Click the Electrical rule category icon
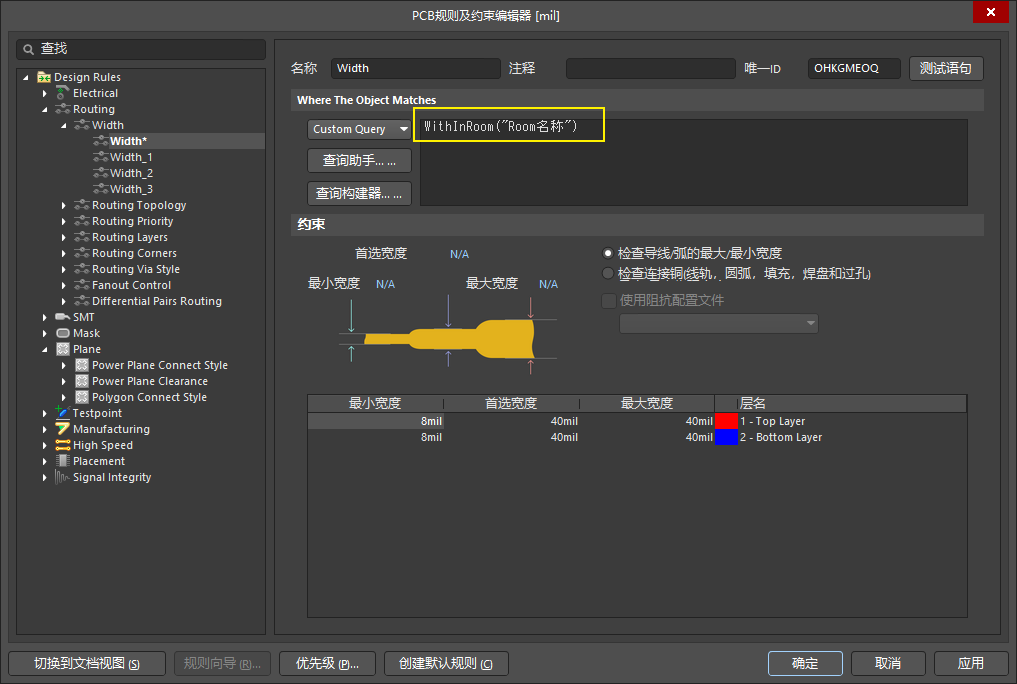Screen dimensions: 1017x684 [63, 93]
